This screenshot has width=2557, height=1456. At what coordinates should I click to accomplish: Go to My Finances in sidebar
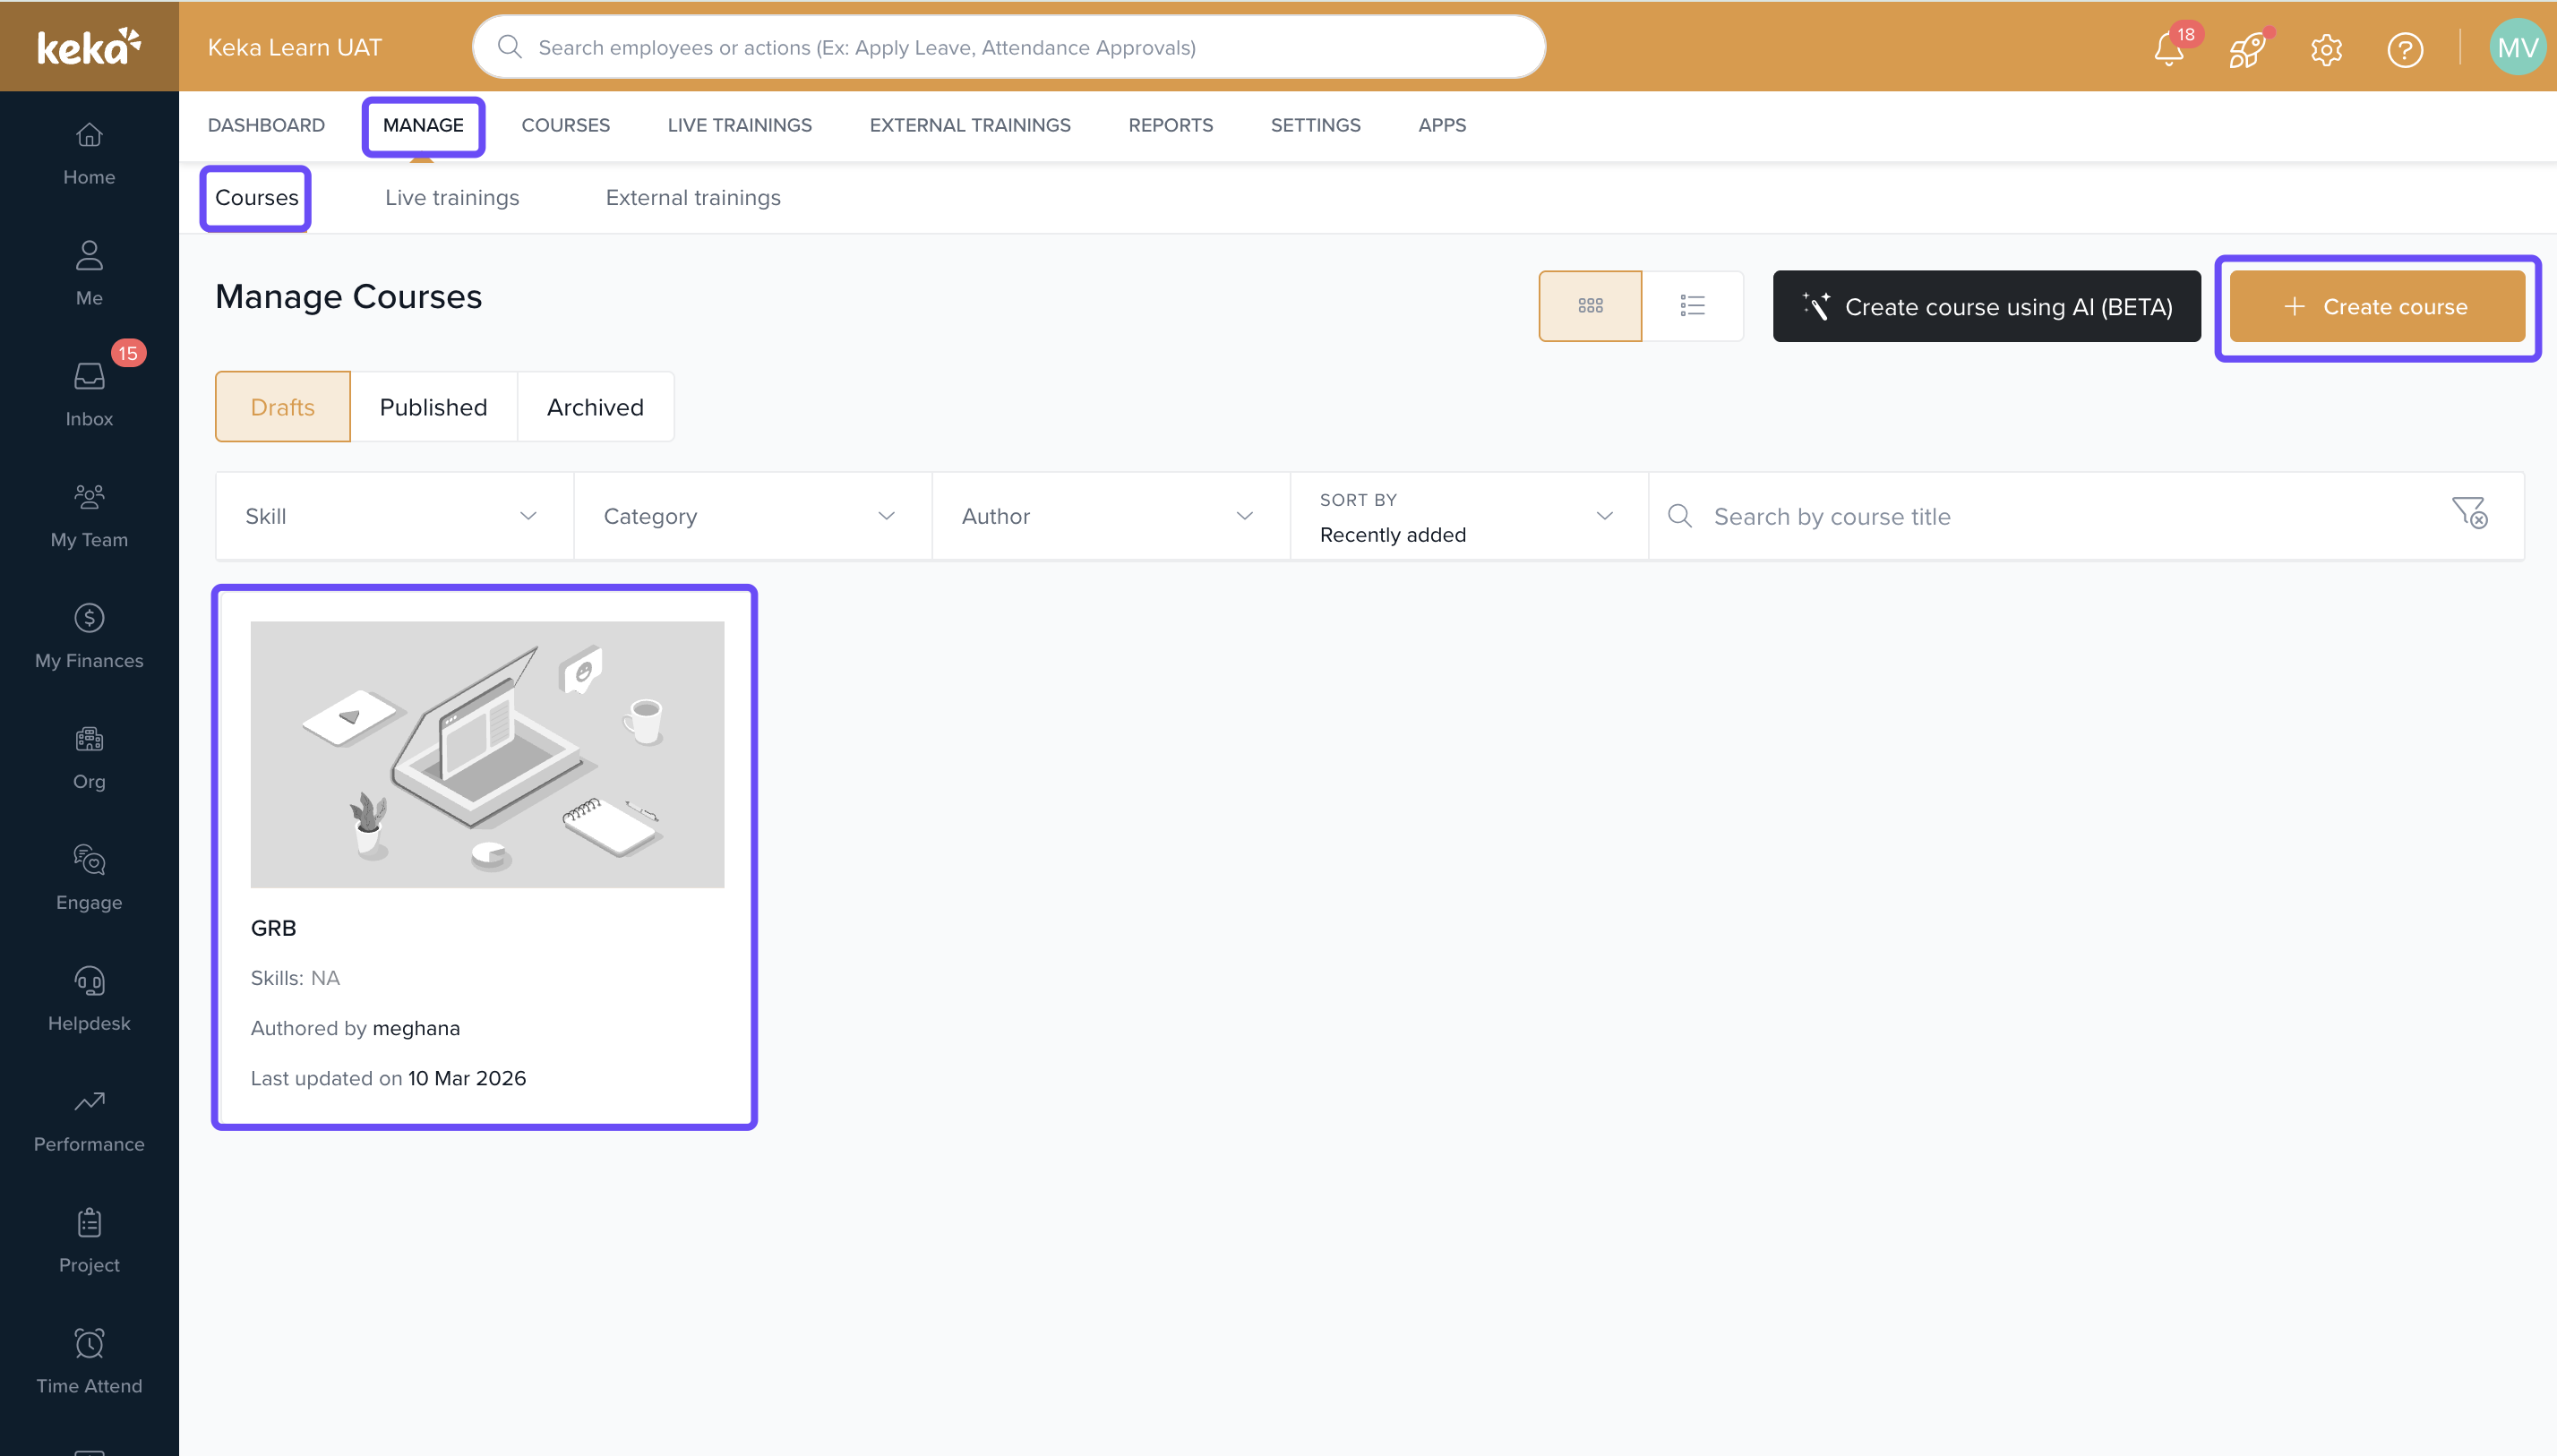tap(89, 636)
